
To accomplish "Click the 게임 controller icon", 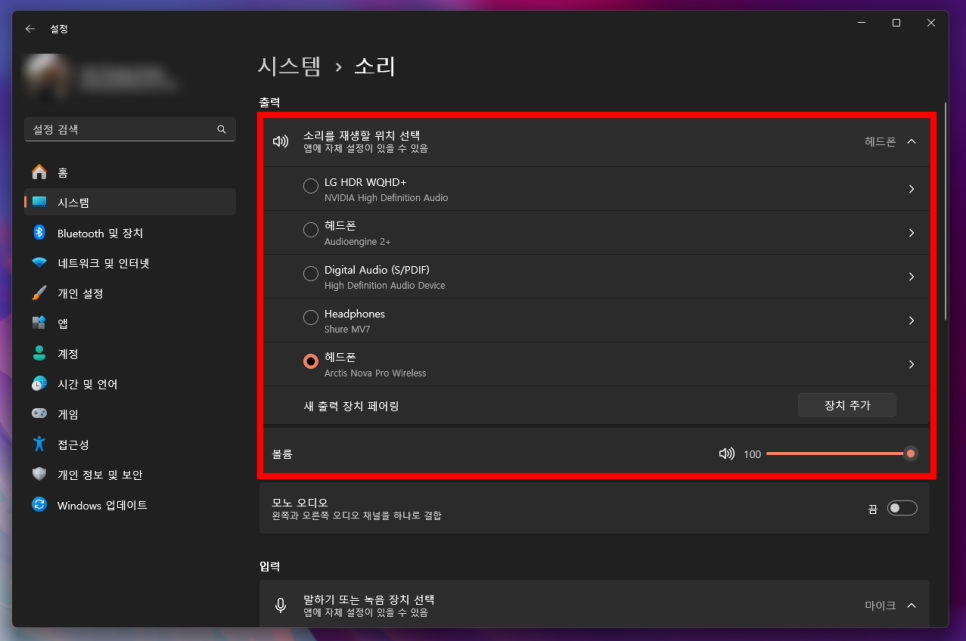I will pyautogui.click(x=39, y=414).
